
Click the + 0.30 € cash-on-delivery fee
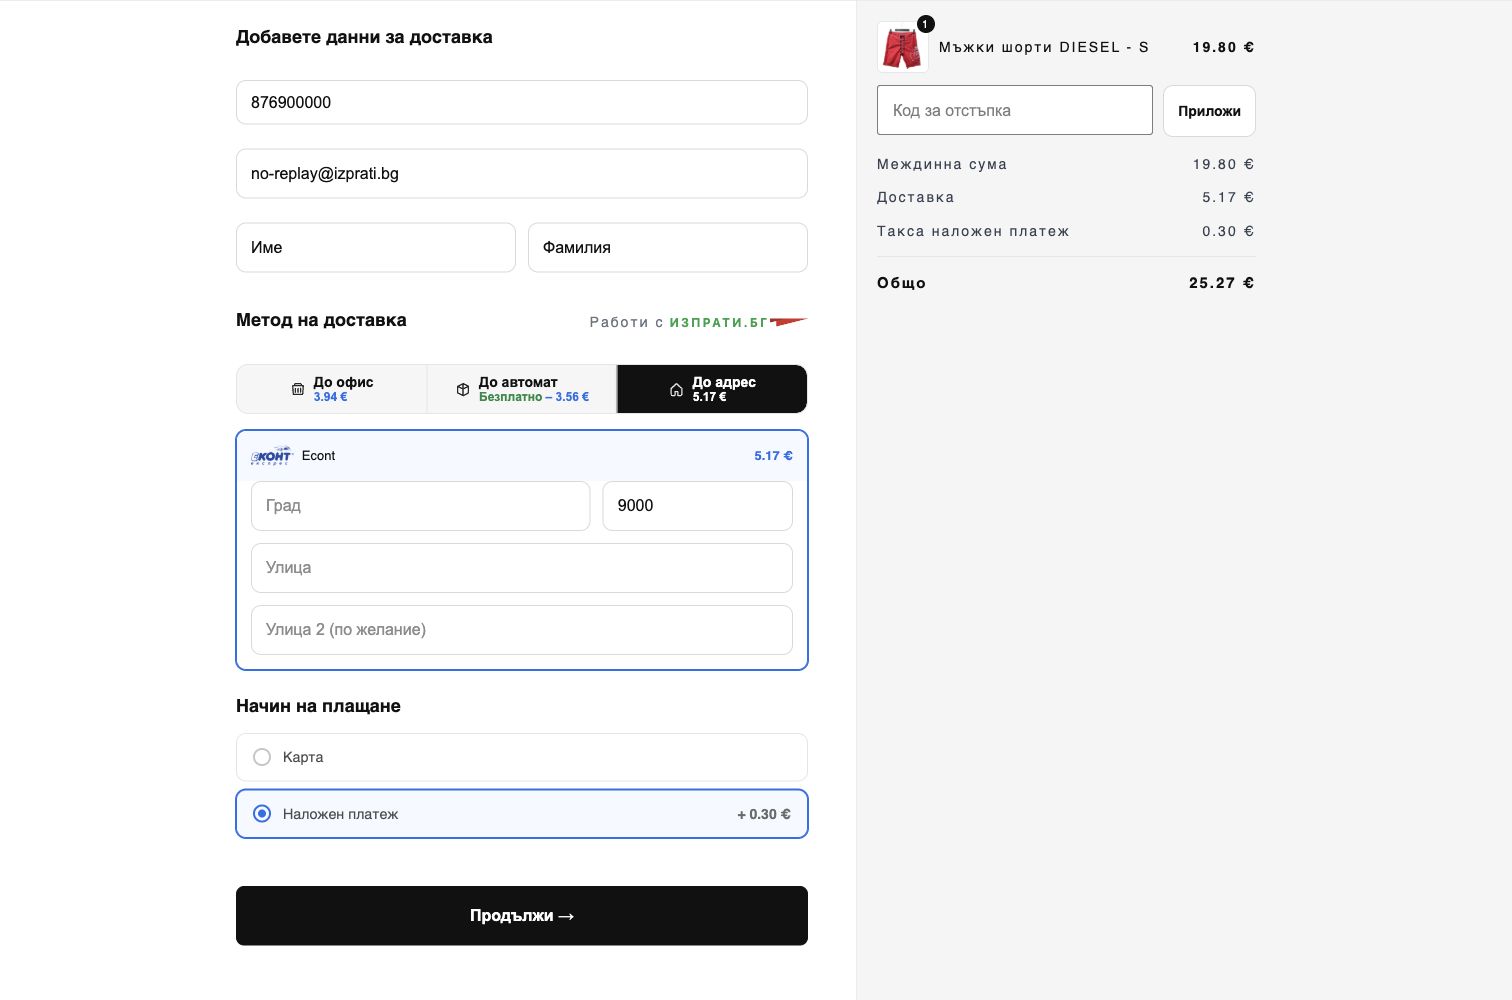pos(764,814)
